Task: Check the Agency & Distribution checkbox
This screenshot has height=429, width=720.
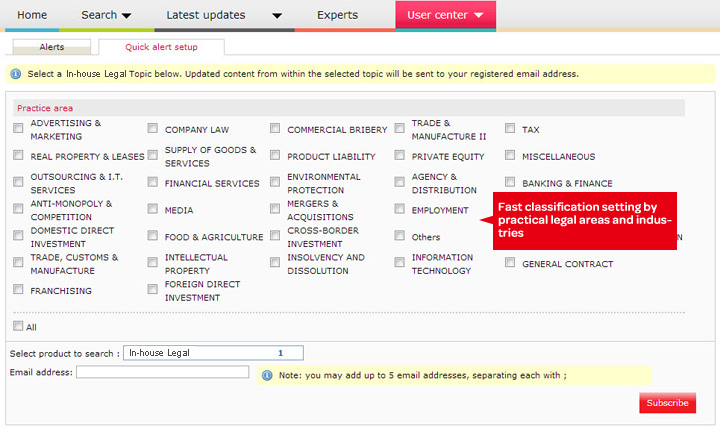Action: [399, 181]
